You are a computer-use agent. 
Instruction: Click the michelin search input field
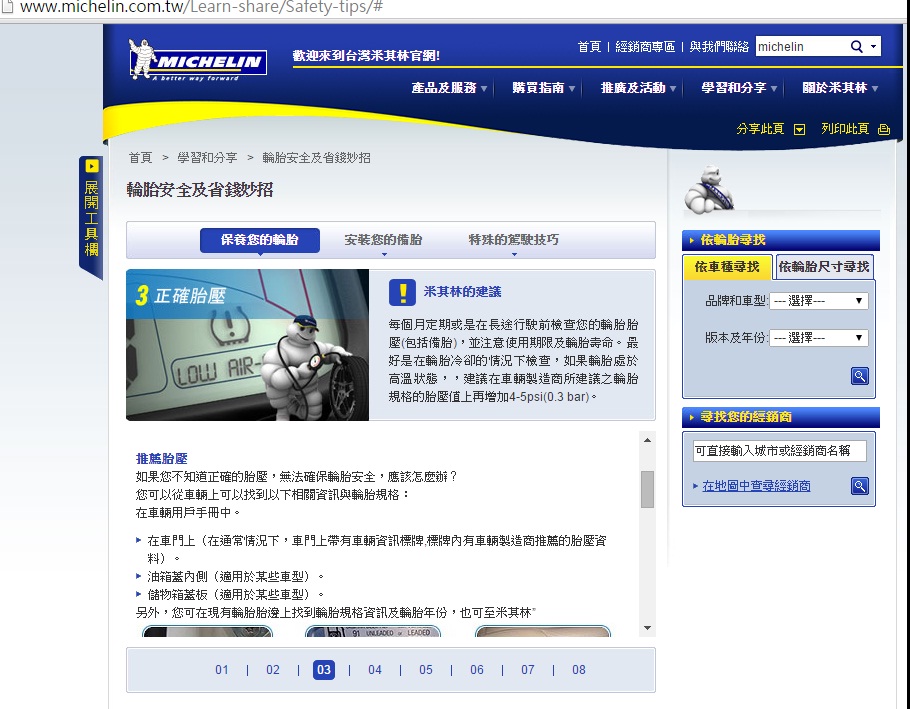click(x=801, y=46)
